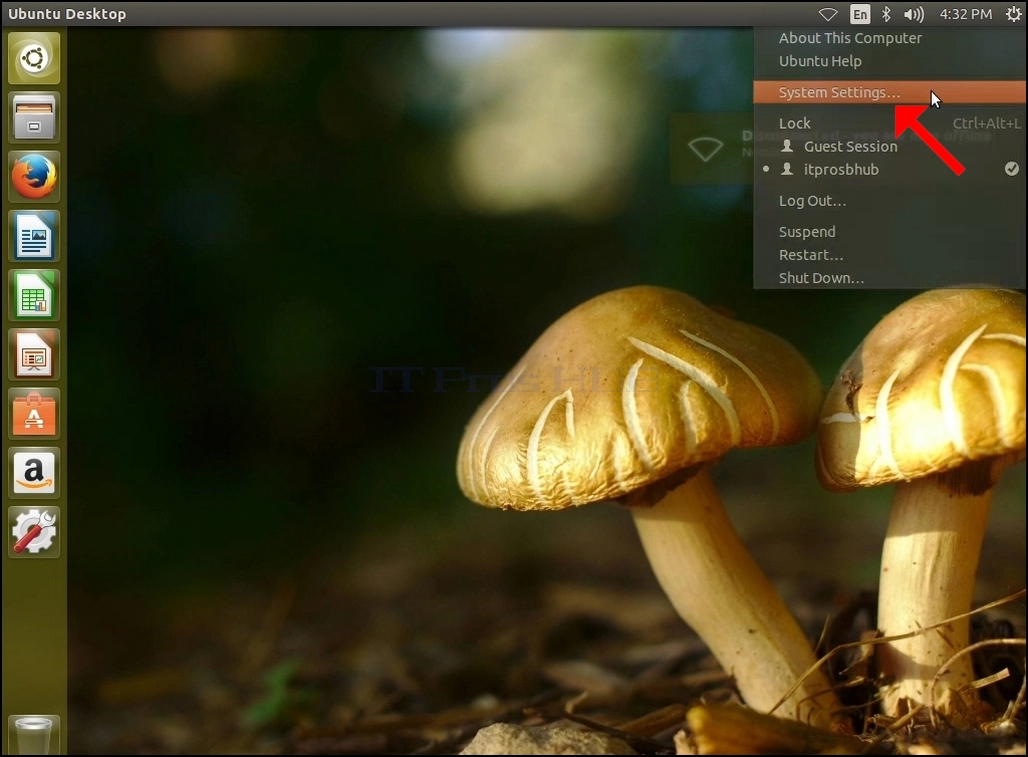Close the session gear menu indicator
Screen dimensions: 1028x757
[x=1013, y=14]
